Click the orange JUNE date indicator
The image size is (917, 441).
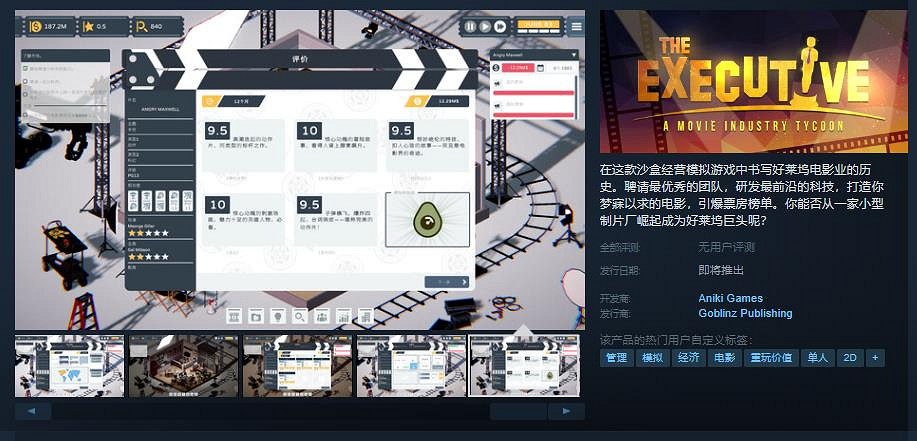(539, 26)
